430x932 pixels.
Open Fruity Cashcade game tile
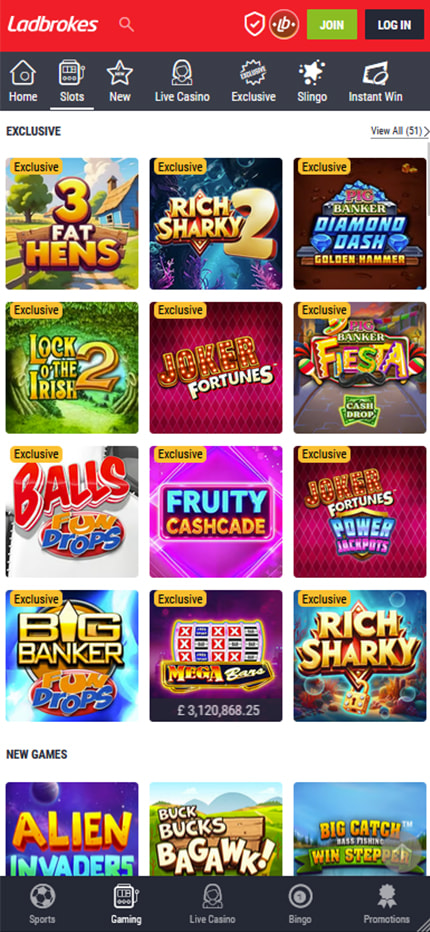click(x=216, y=512)
